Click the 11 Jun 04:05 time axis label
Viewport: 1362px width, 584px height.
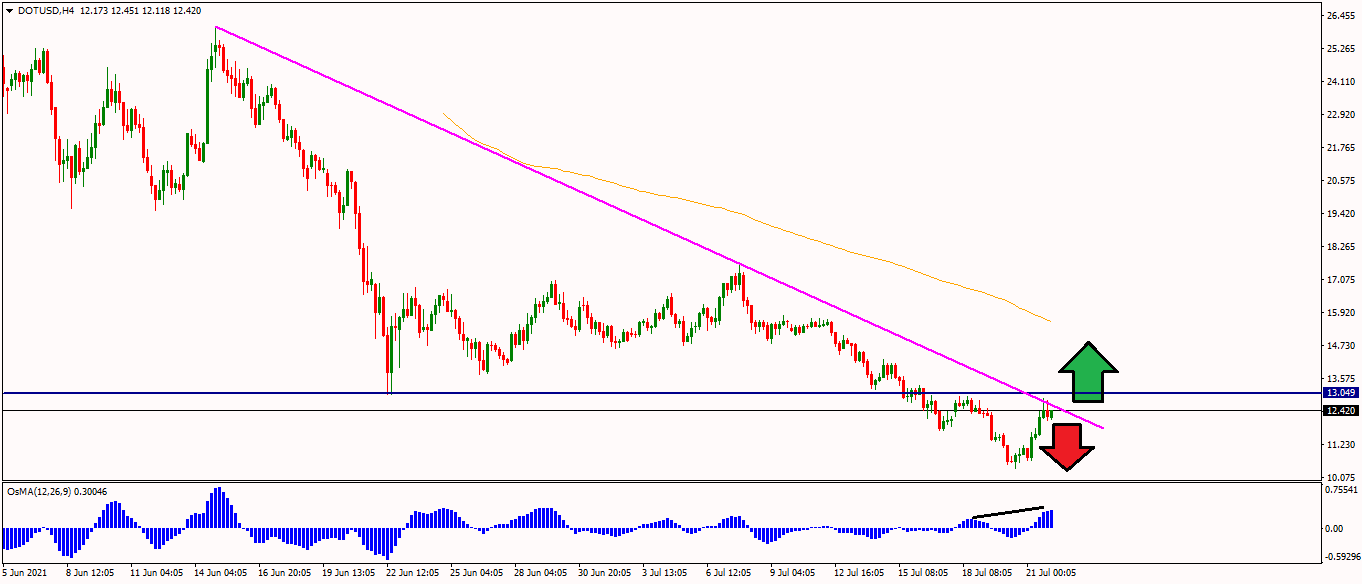click(x=157, y=574)
